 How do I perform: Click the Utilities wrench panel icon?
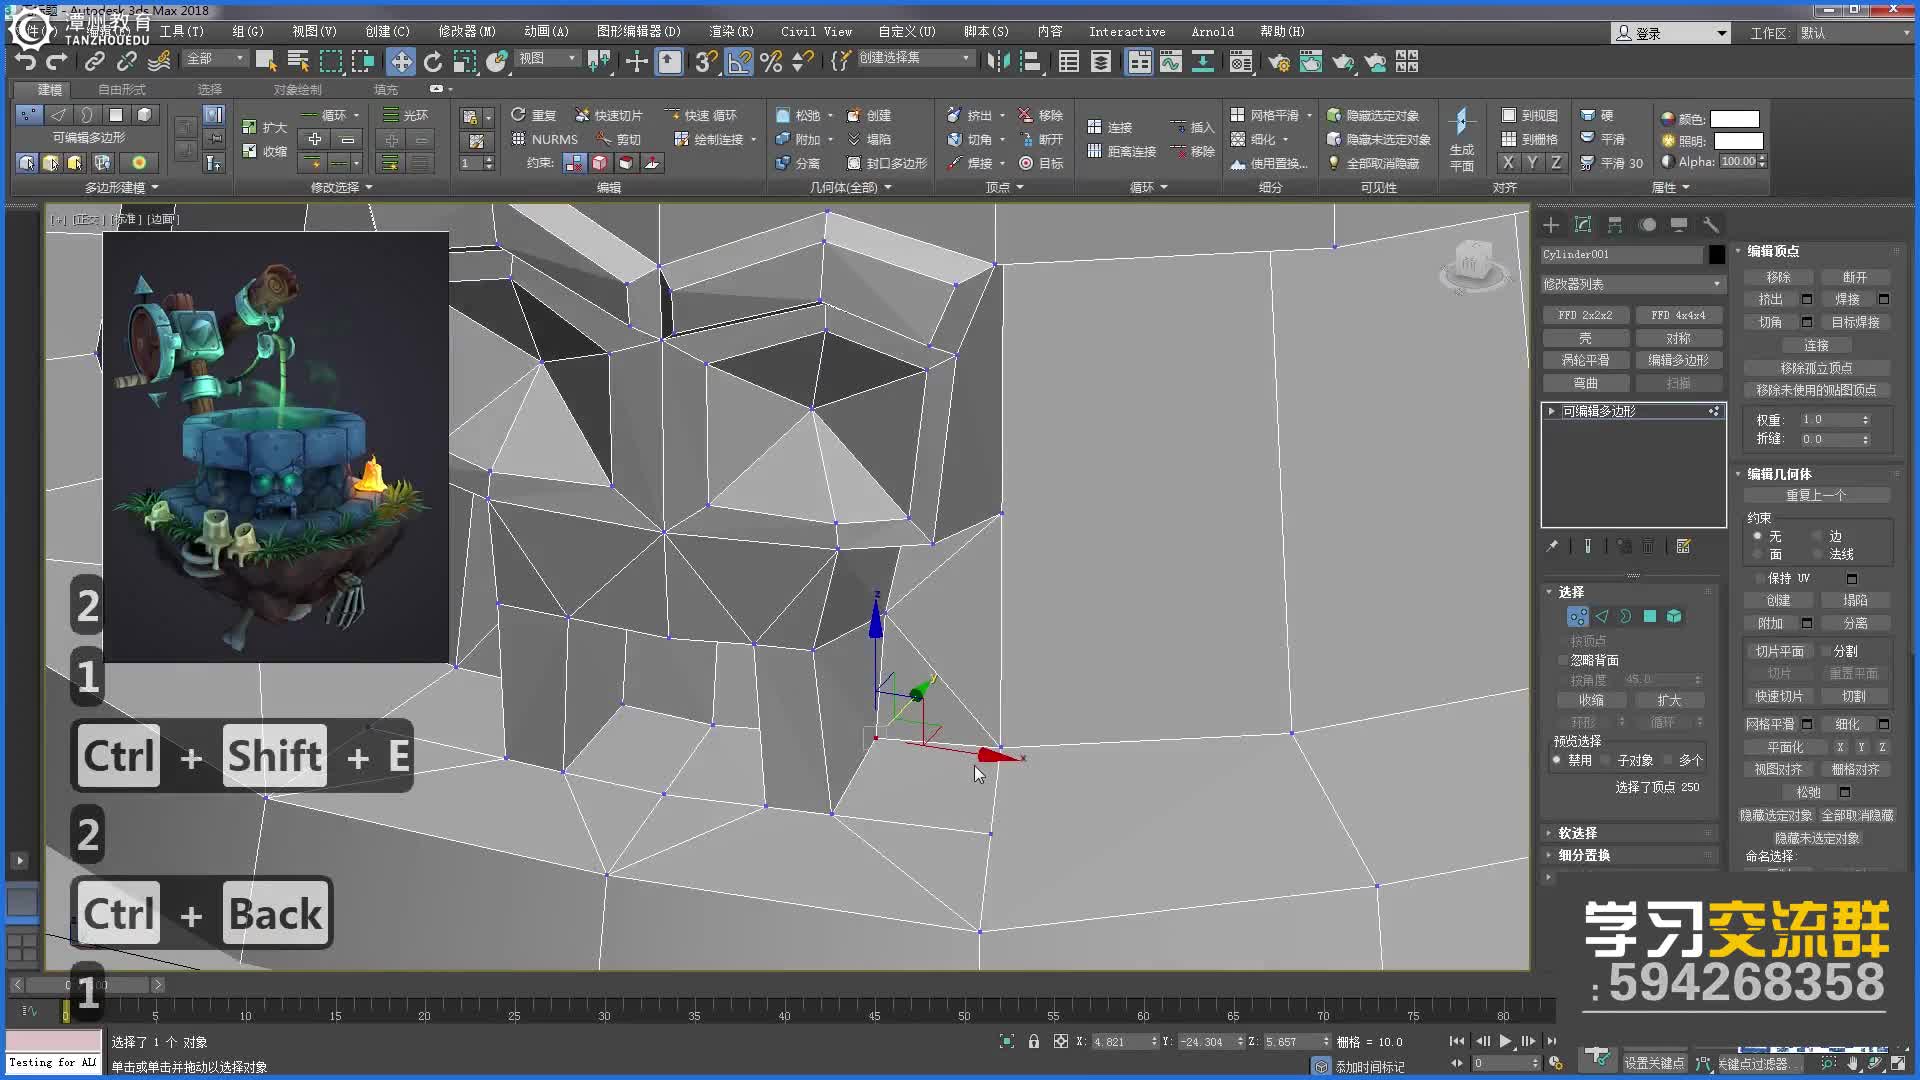pos(1710,225)
